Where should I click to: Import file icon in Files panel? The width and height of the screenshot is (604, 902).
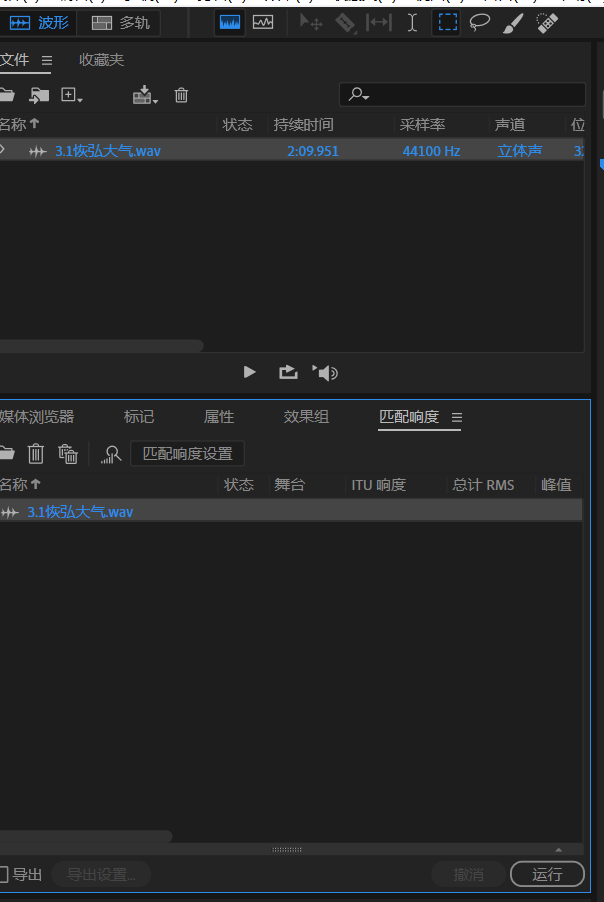click(x=39, y=95)
